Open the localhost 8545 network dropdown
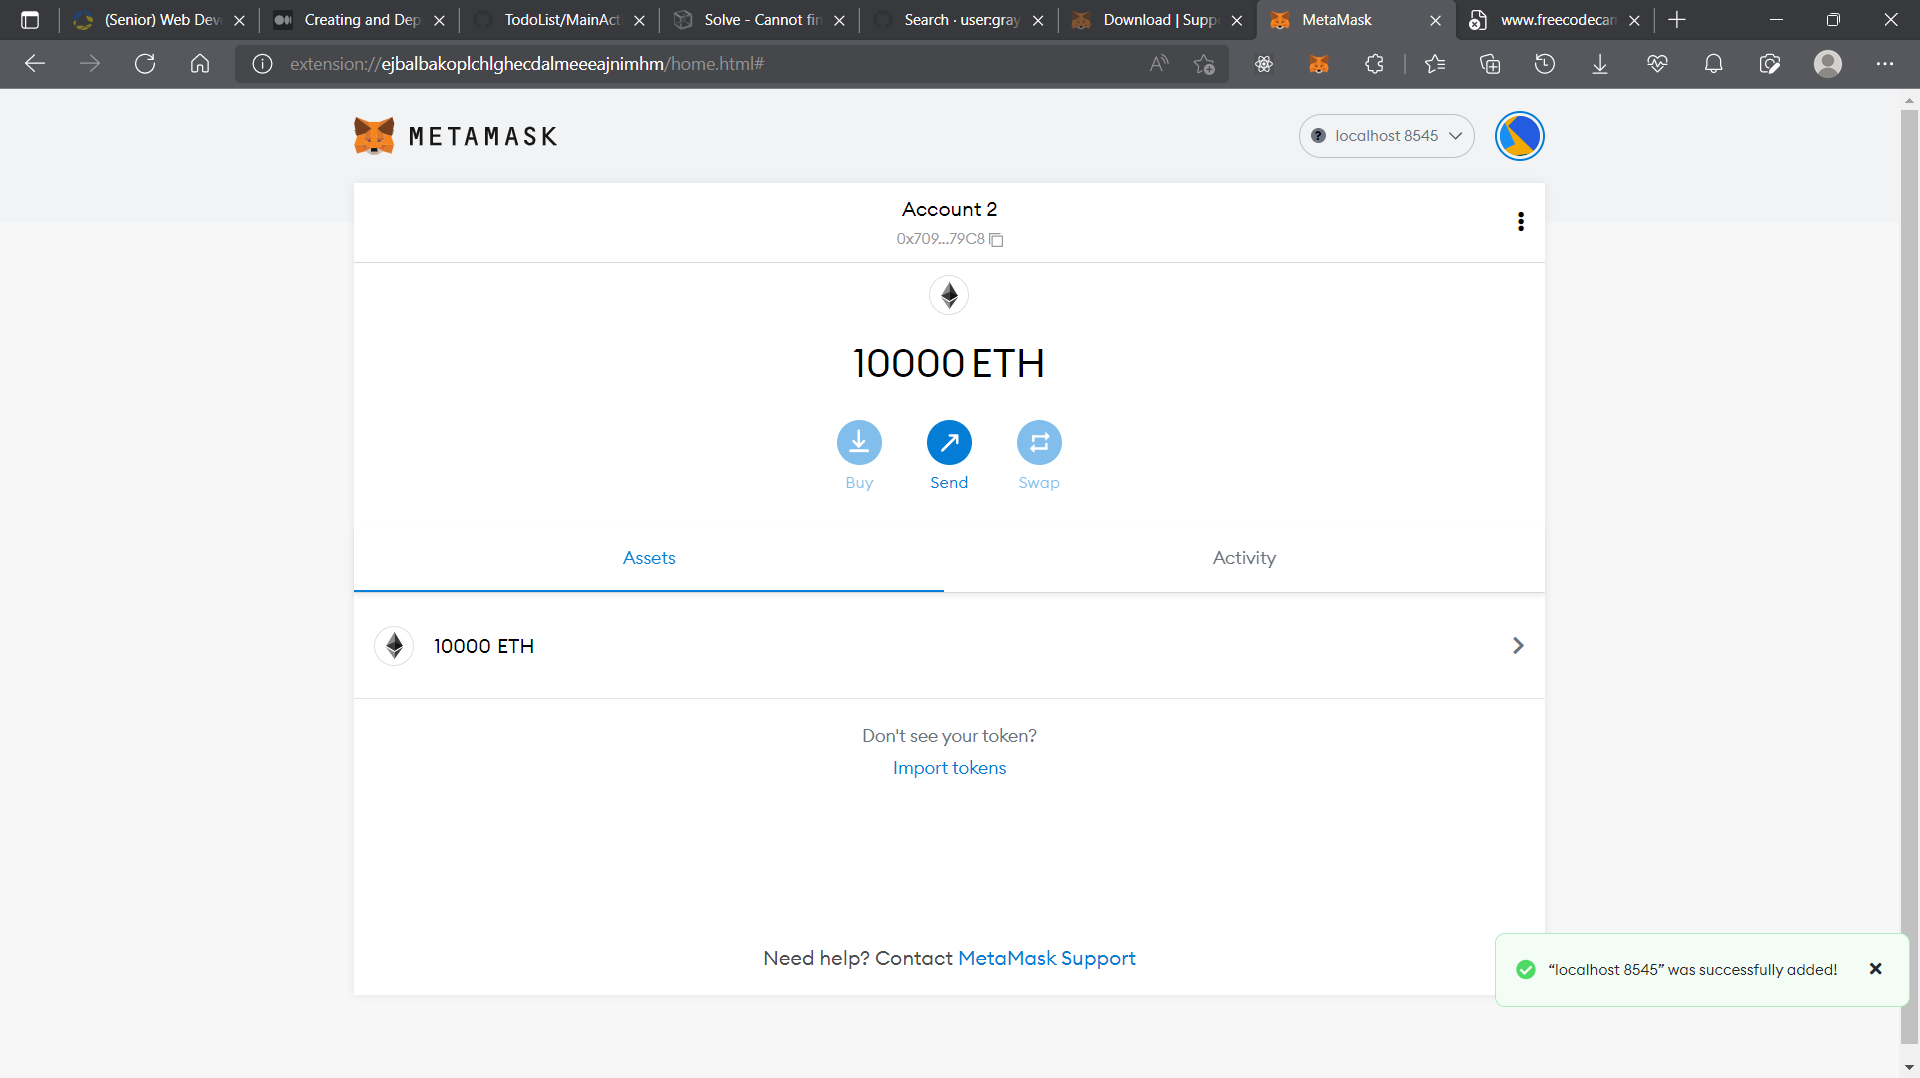Image resolution: width=1920 pixels, height=1078 pixels. coord(1386,136)
